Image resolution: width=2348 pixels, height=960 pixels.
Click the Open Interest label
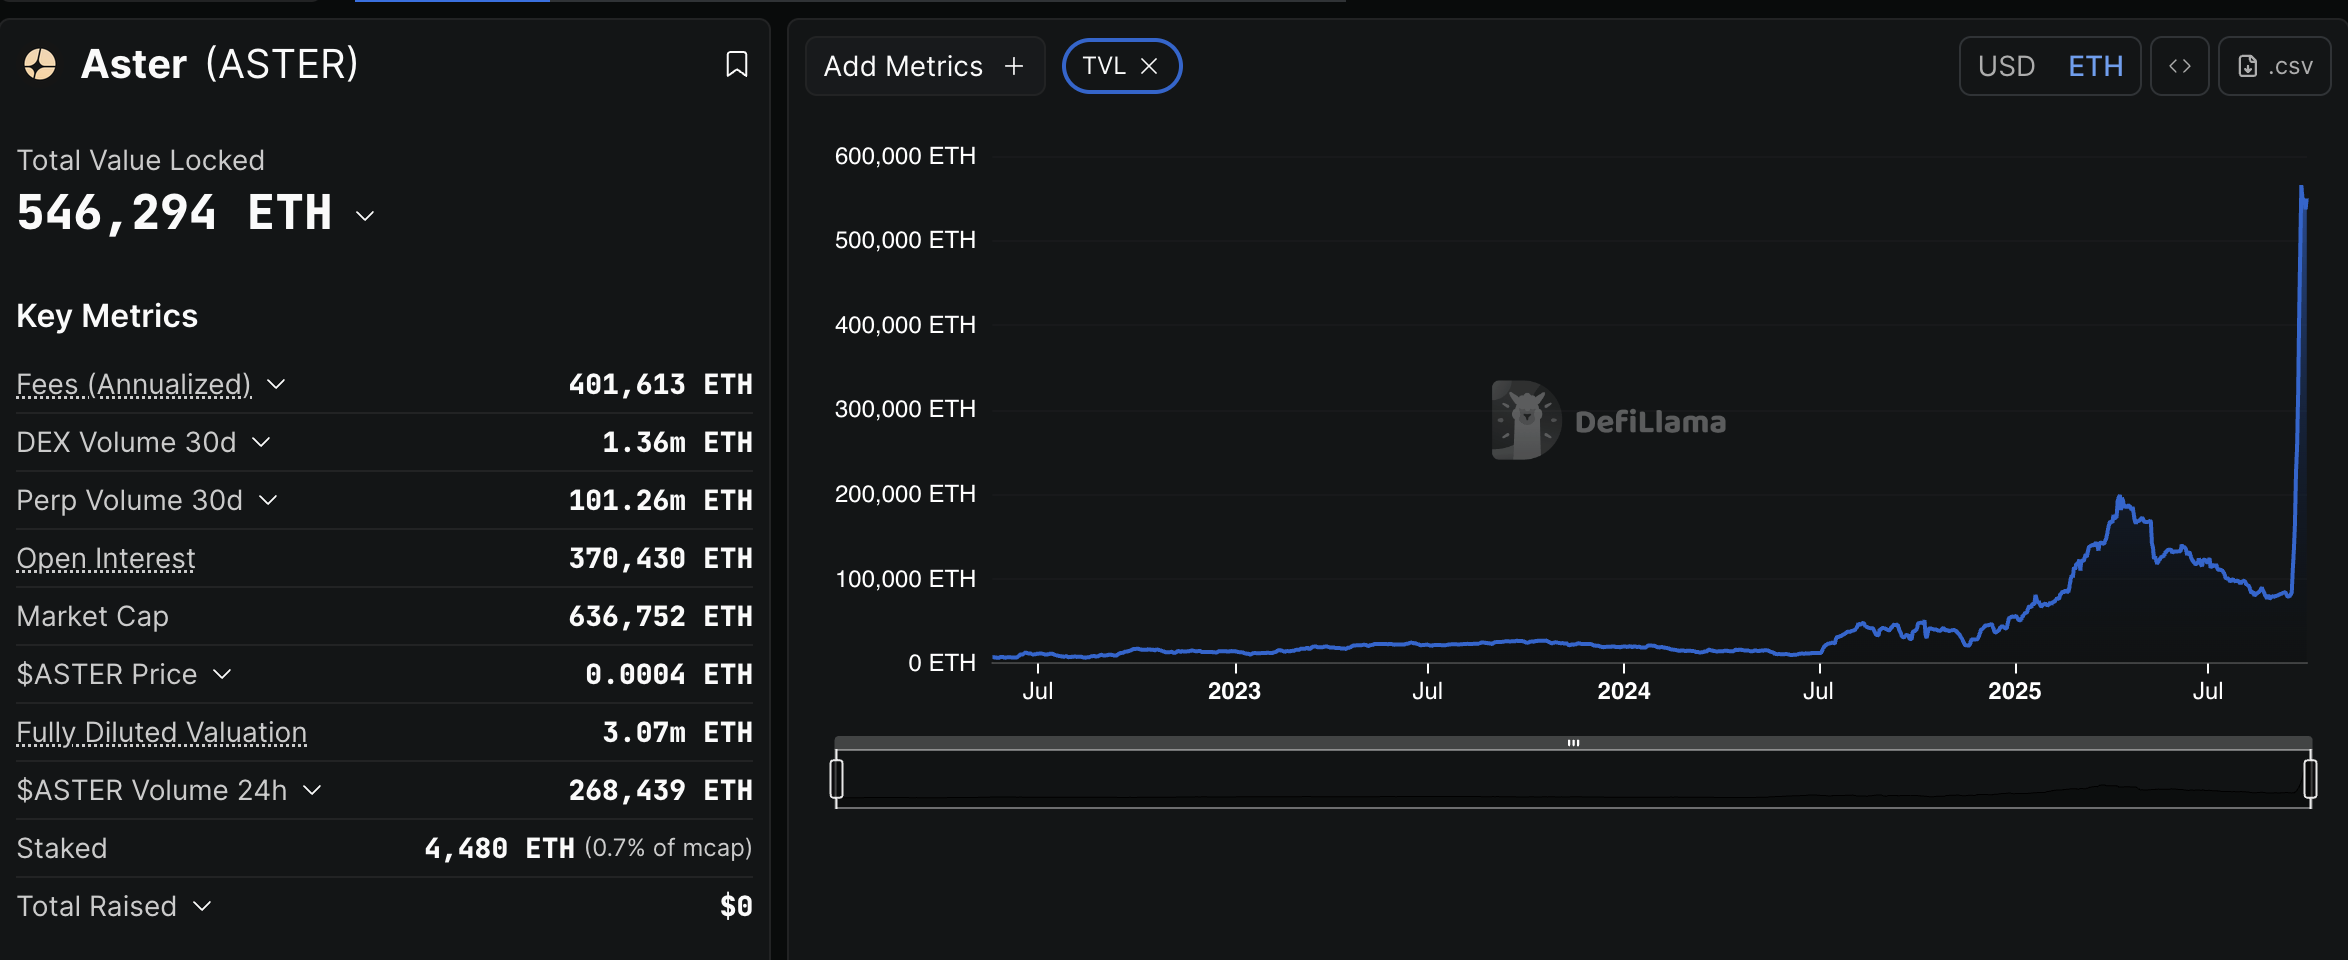click(106, 558)
